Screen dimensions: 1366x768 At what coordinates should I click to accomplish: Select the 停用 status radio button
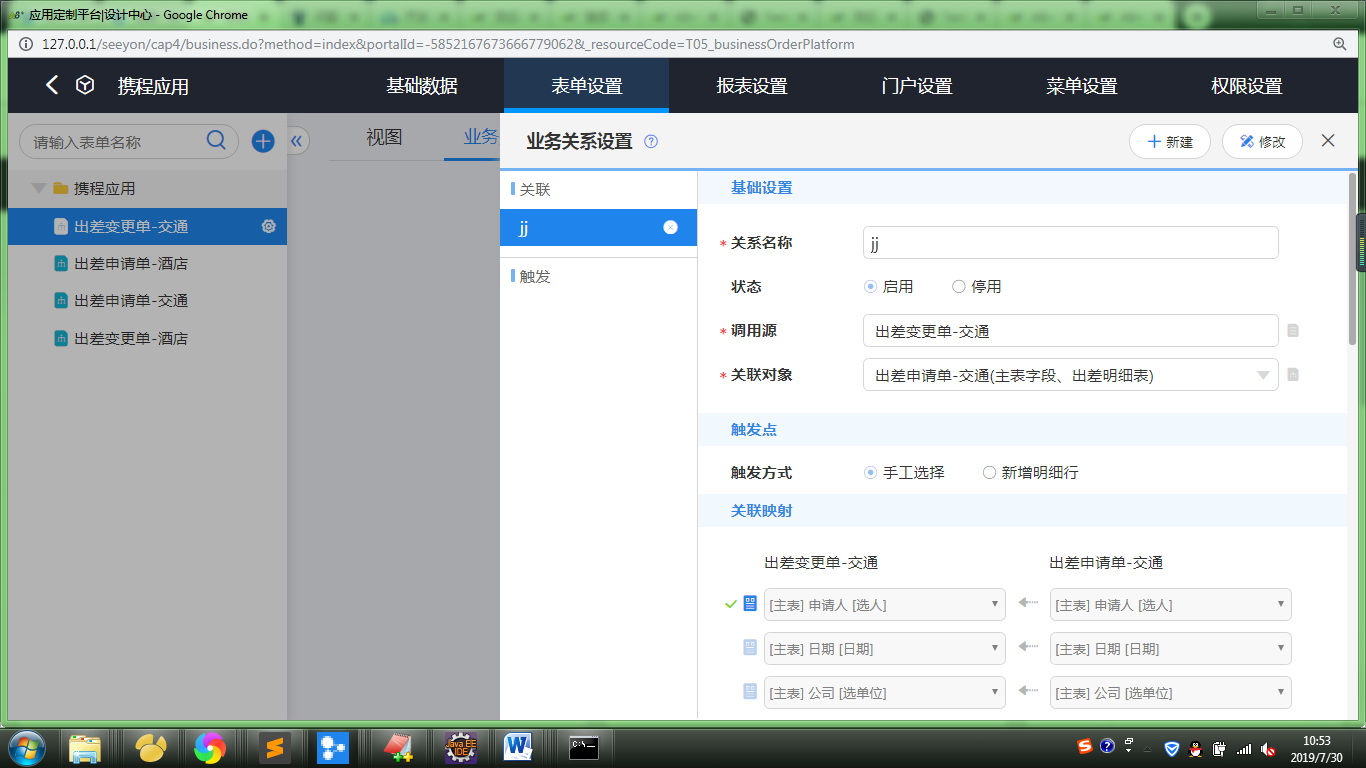(x=959, y=287)
